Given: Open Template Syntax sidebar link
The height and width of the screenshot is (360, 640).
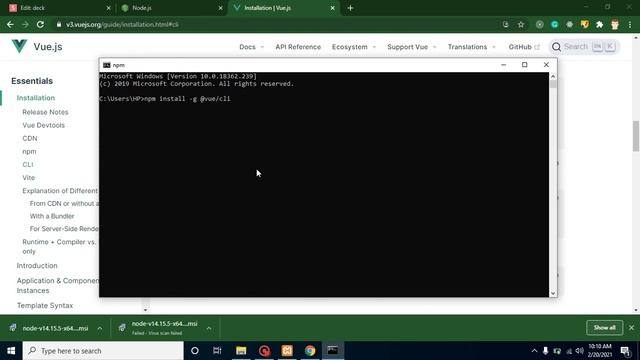Looking at the screenshot, I should pyautogui.click(x=45, y=305).
